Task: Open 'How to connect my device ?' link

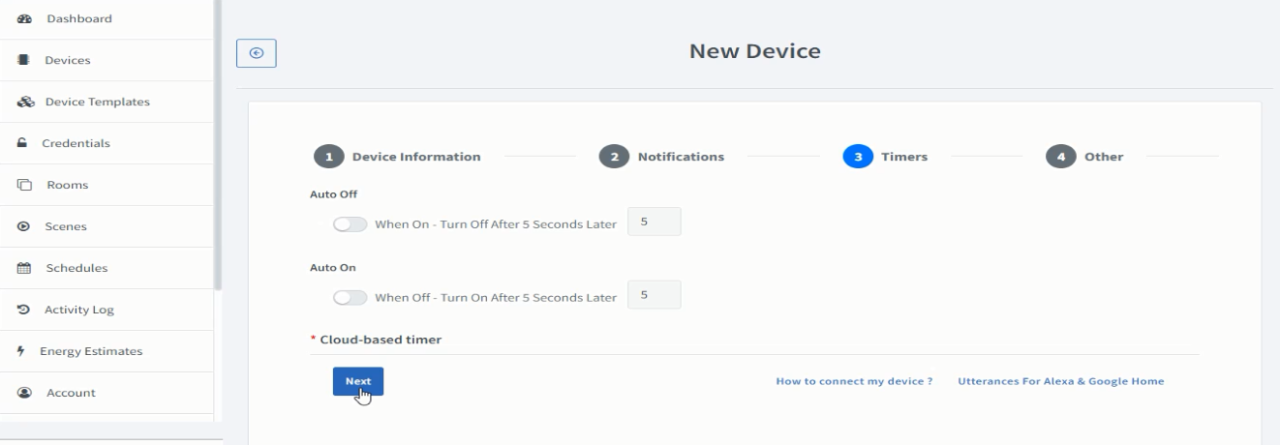Action: tap(854, 382)
